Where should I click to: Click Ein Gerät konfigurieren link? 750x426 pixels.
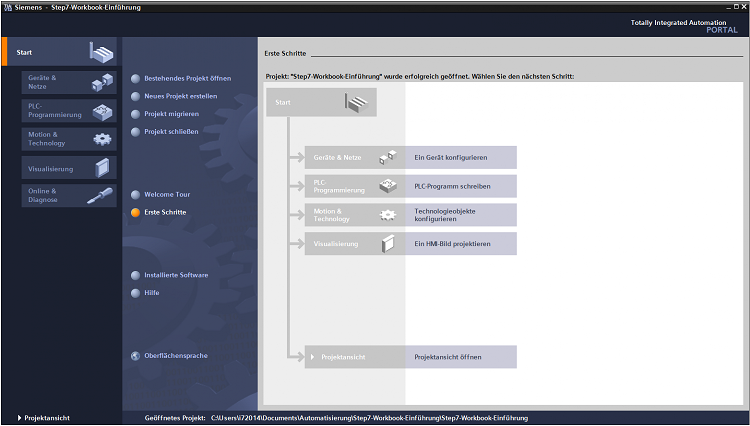[x=450, y=158]
